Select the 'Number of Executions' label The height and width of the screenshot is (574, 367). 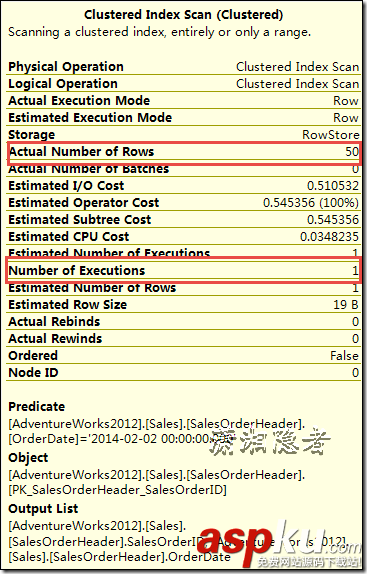[x=77, y=271]
